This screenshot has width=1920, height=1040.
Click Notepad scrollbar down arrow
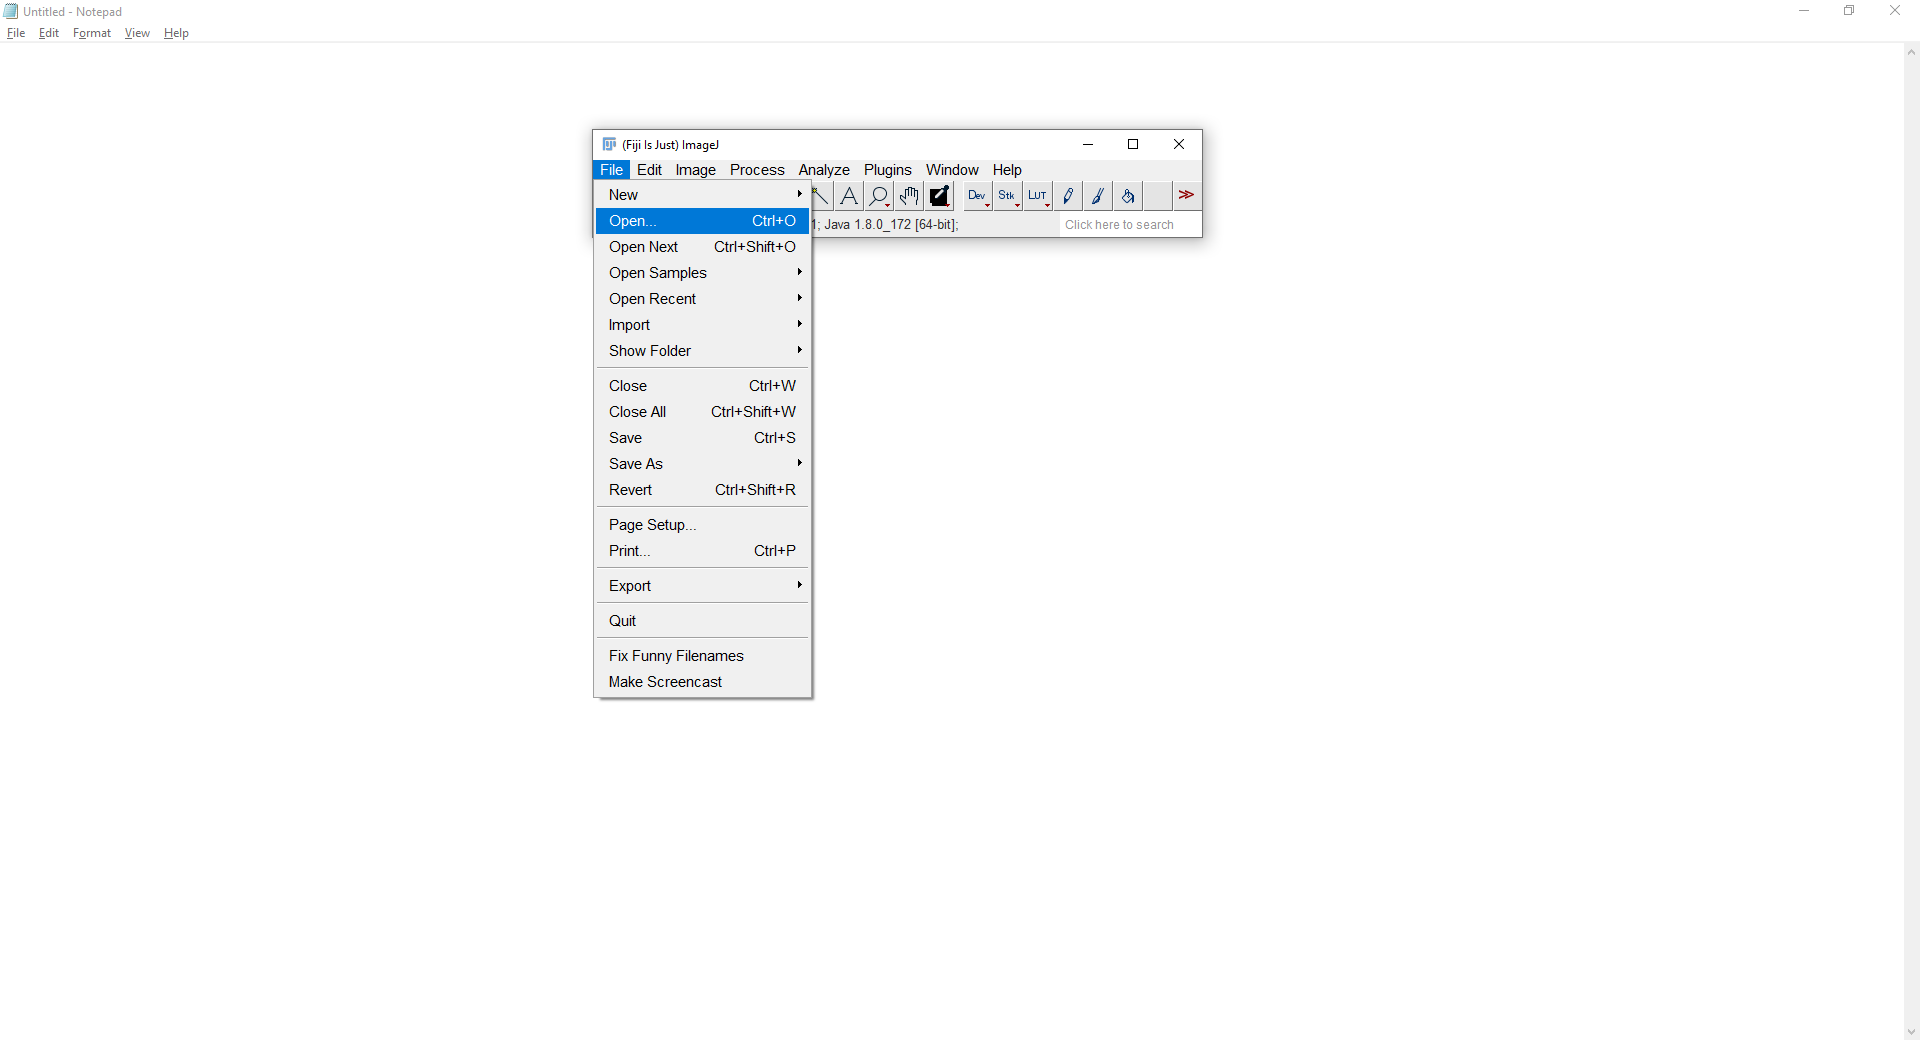[x=1911, y=1032]
